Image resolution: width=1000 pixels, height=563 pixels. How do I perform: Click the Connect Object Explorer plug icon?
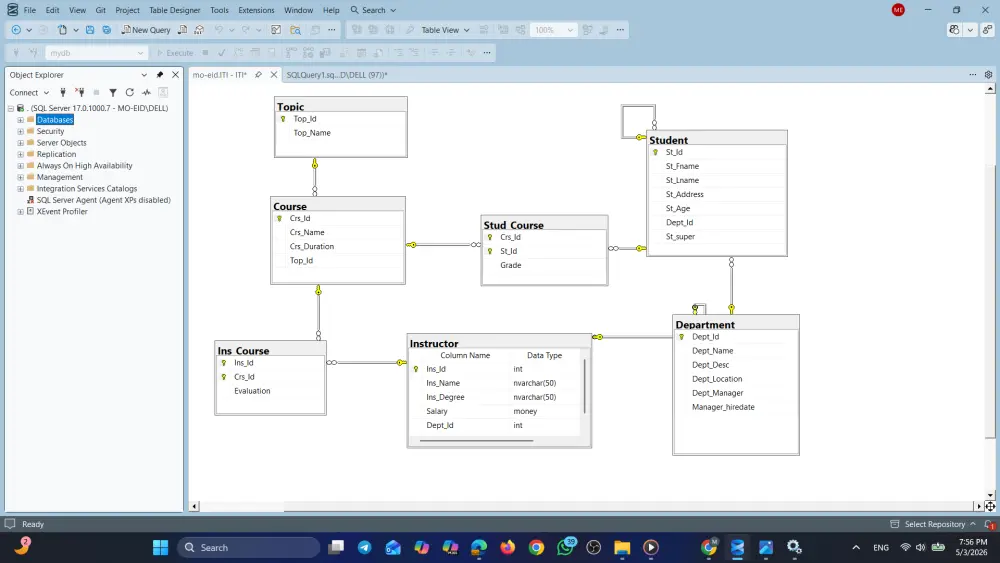click(x=62, y=92)
